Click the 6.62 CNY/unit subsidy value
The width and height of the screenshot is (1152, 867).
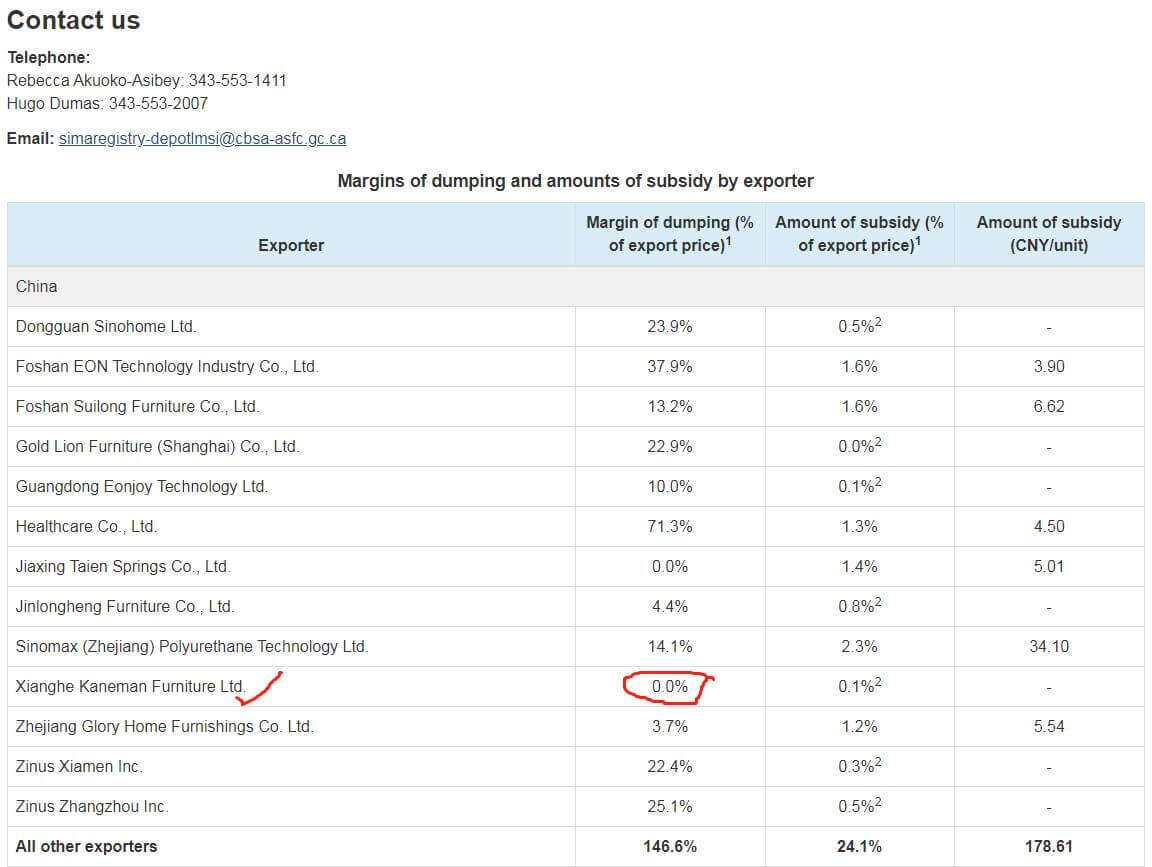point(1049,406)
